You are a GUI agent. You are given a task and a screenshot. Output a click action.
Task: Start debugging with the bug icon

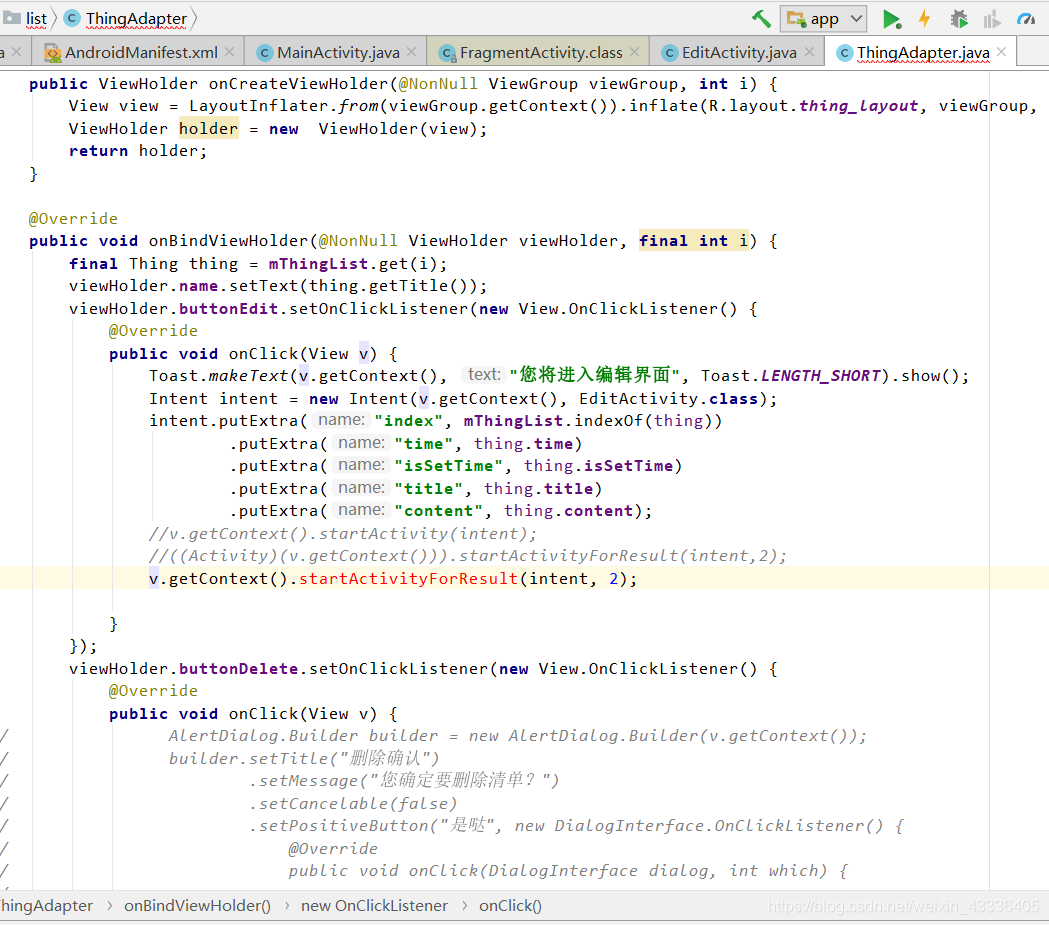click(x=959, y=19)
